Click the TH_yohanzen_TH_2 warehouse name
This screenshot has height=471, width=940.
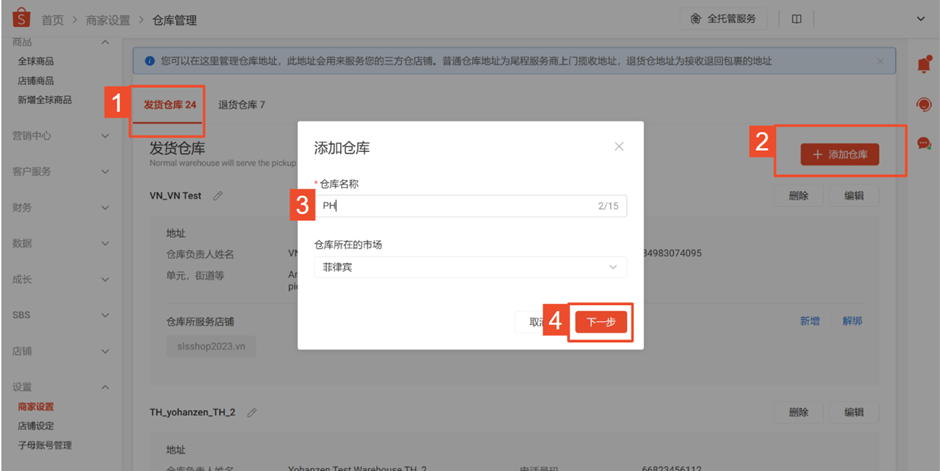click(192, 412)
